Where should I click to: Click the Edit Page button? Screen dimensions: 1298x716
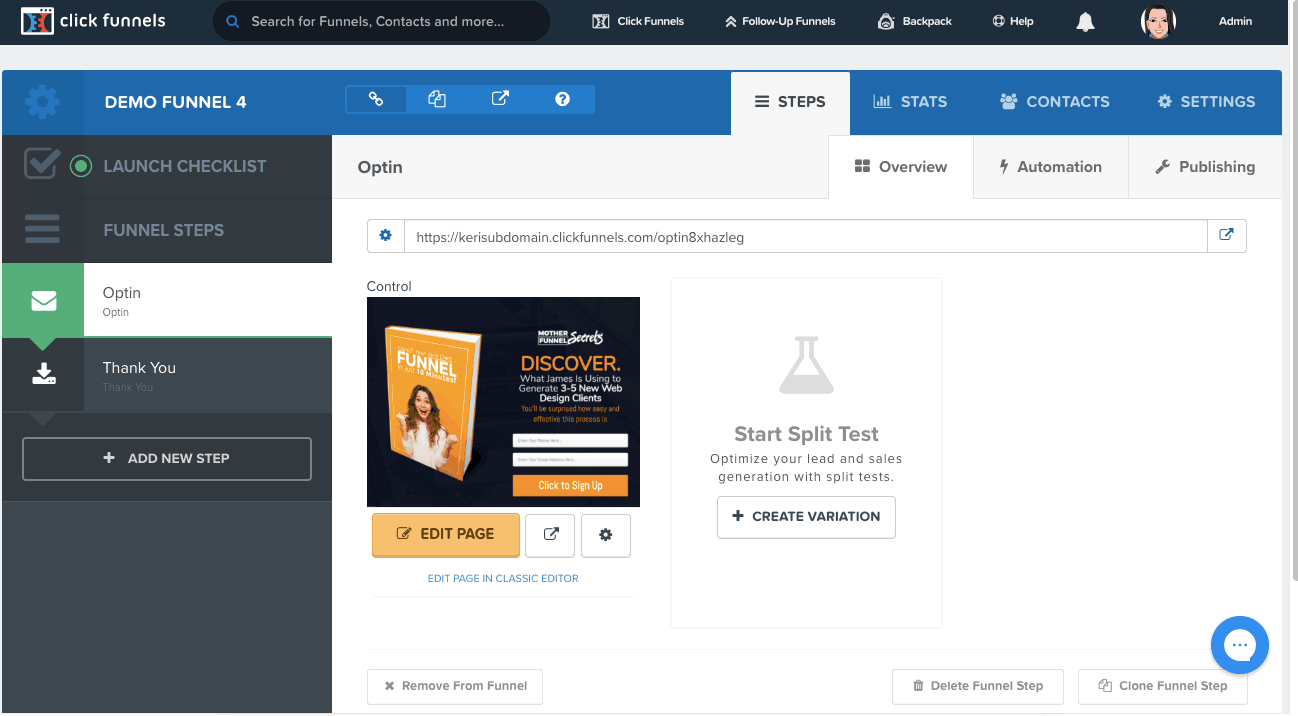pyautogui.click(x=446, y=534)
